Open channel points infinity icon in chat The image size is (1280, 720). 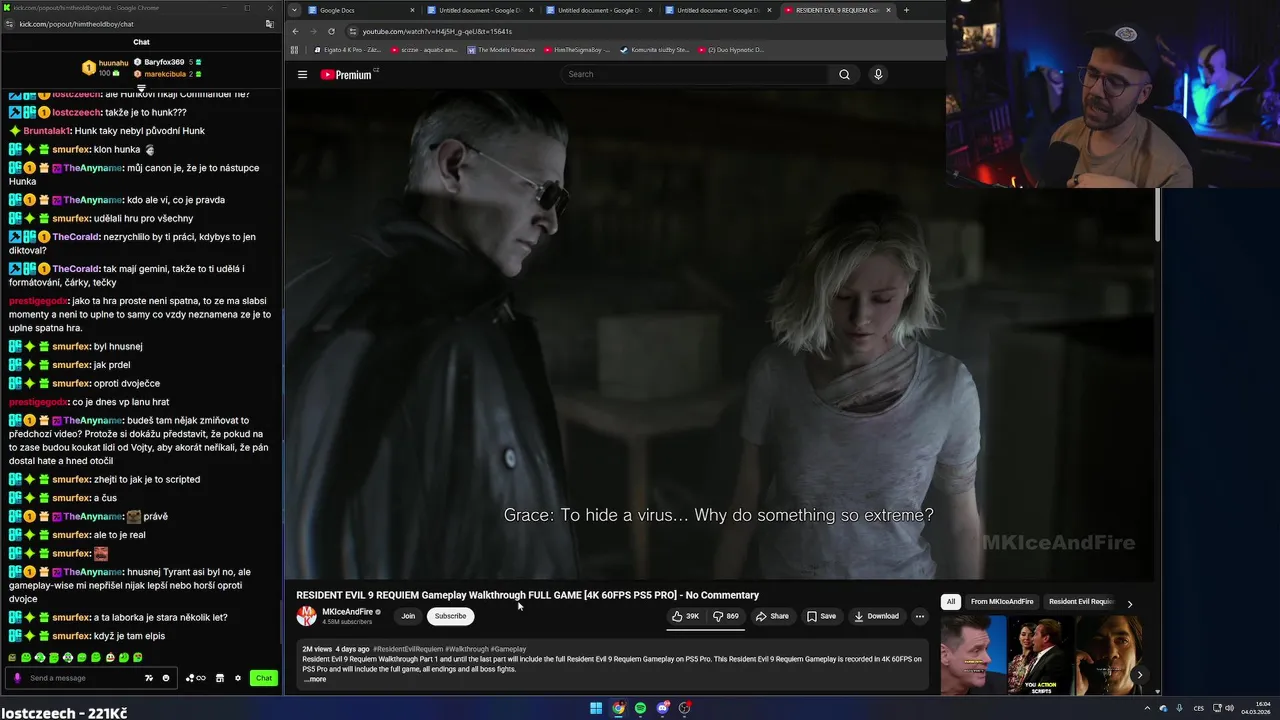pos(197,678)
